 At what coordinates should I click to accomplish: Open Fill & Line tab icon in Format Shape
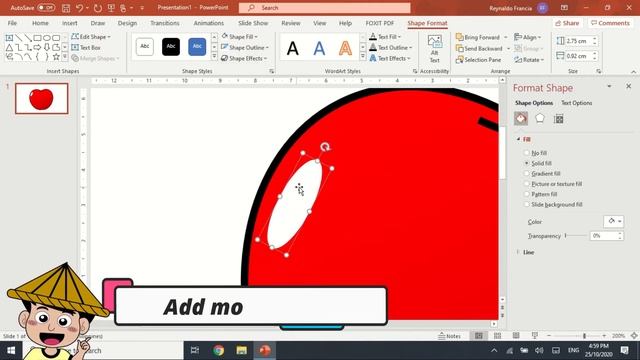tap(521, 118)
